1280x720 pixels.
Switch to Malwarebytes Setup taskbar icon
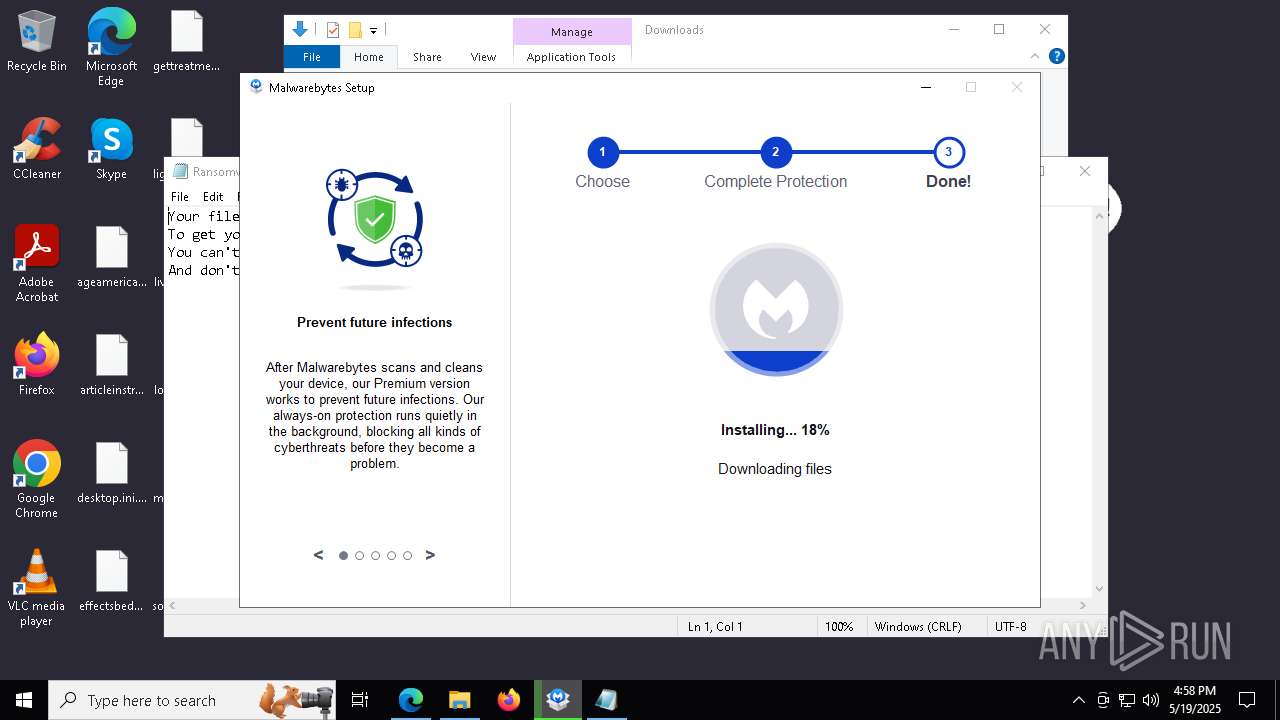tap(558, 700)
